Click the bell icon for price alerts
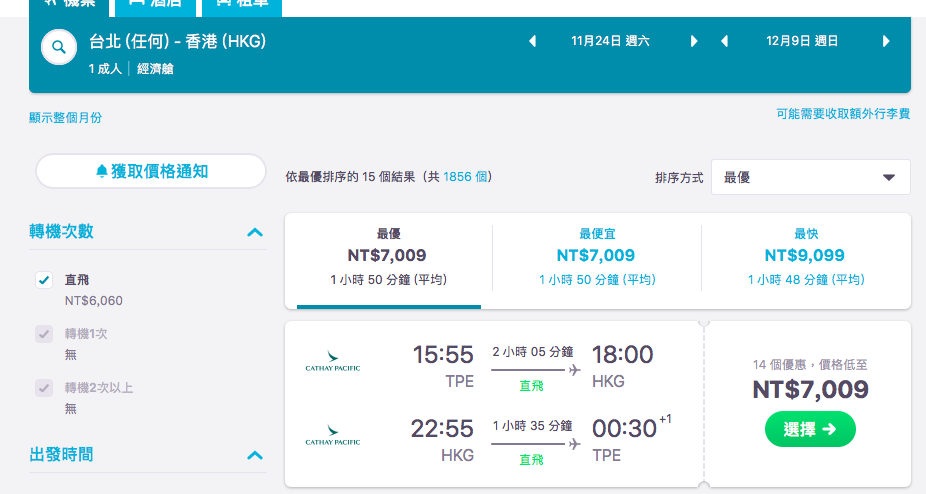 pos(102,171)
